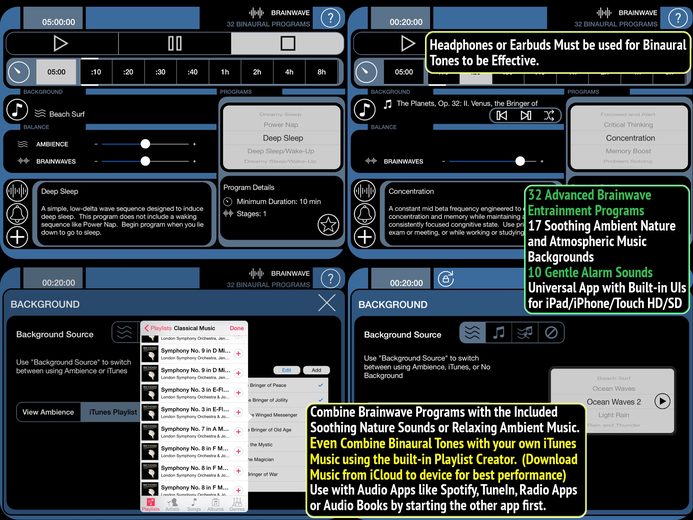
Task: Open background settings via the note icon beside The Planets
Action: [365, 110]
